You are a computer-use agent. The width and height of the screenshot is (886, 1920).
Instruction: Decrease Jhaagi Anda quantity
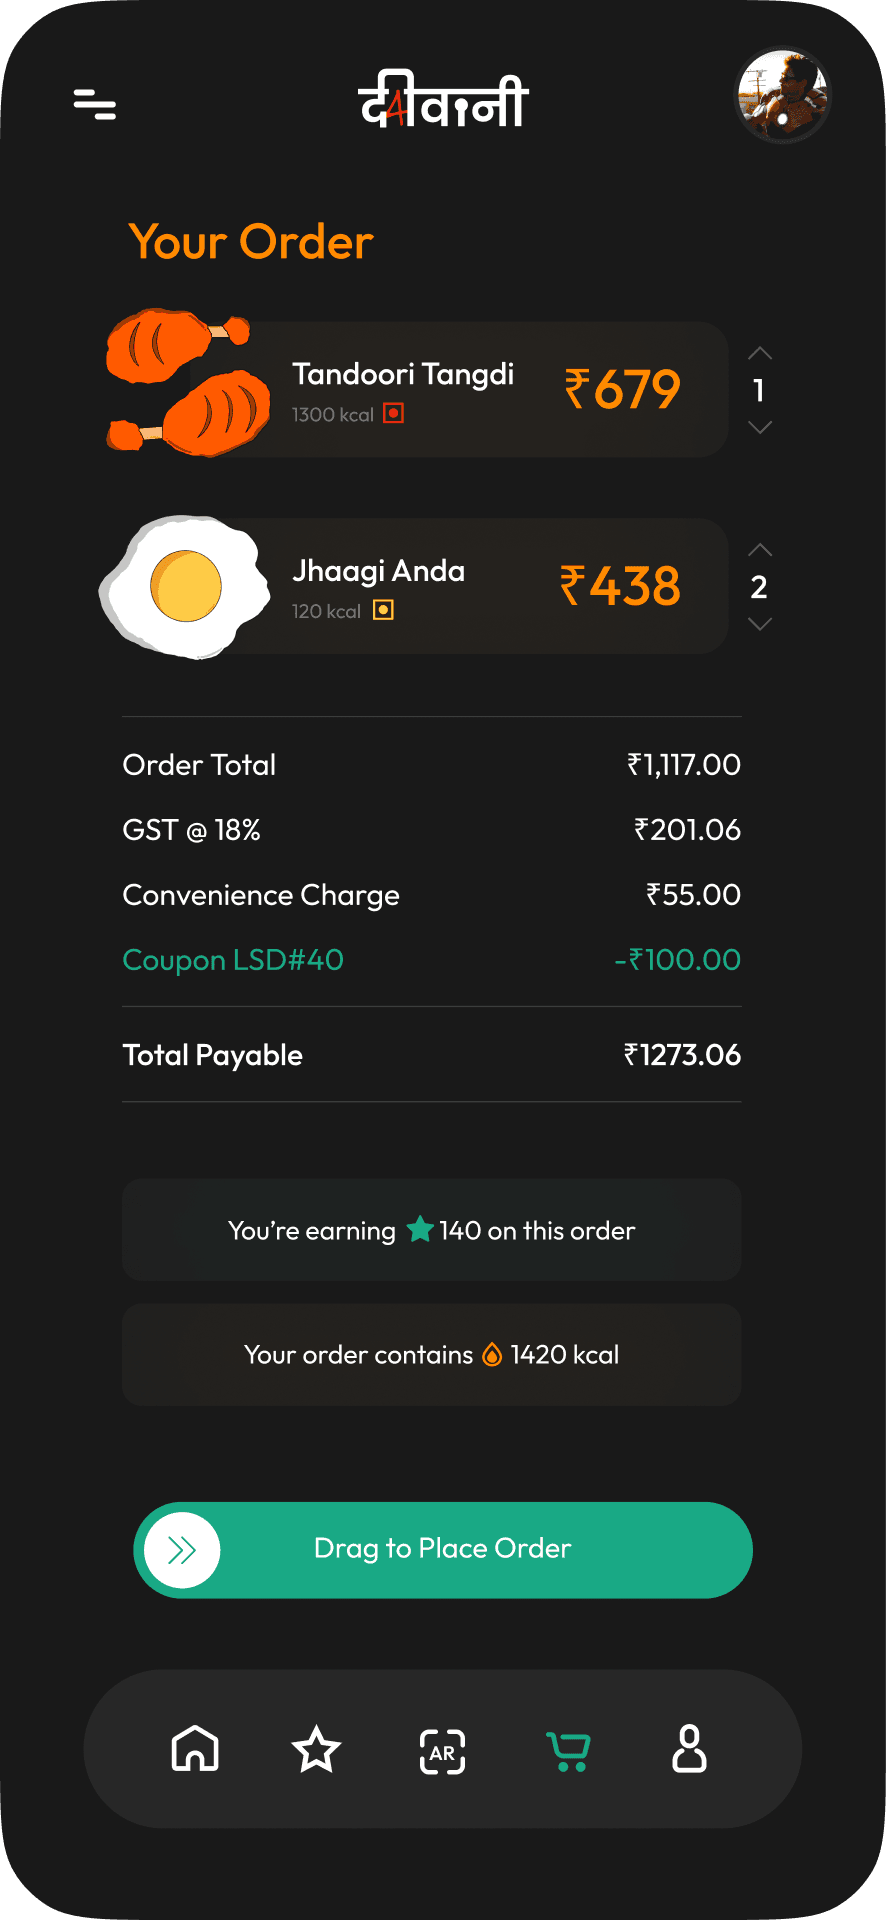click(760, 624)
